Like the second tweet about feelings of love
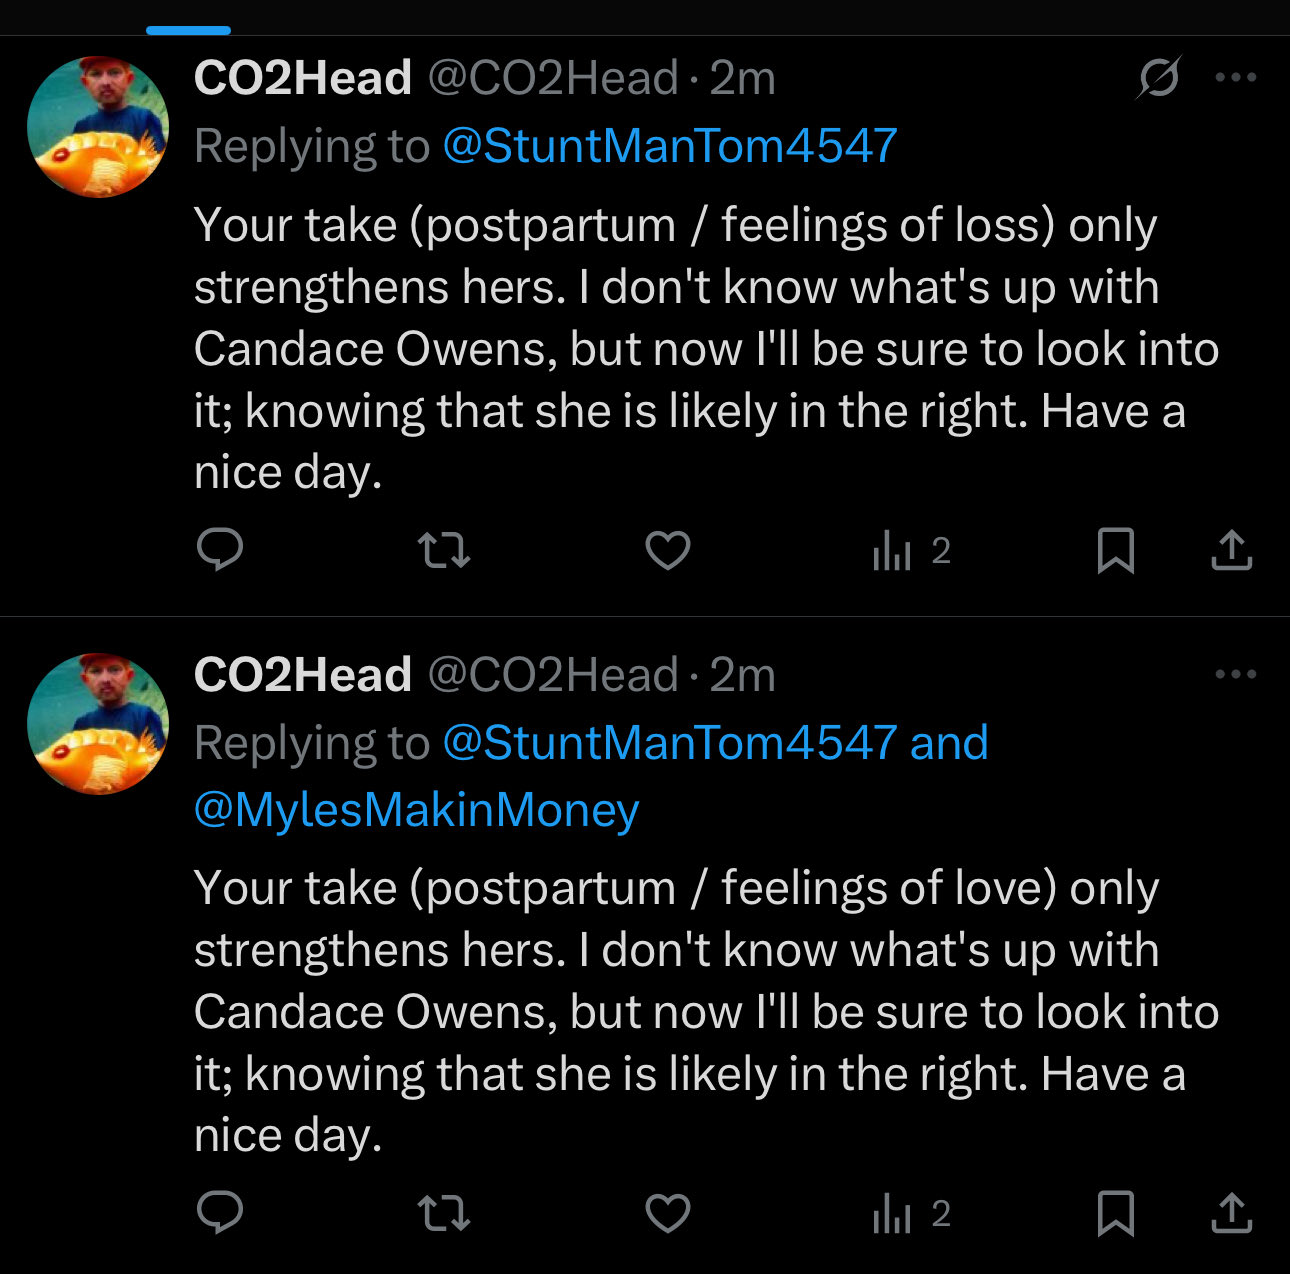 pos(668,1213)
